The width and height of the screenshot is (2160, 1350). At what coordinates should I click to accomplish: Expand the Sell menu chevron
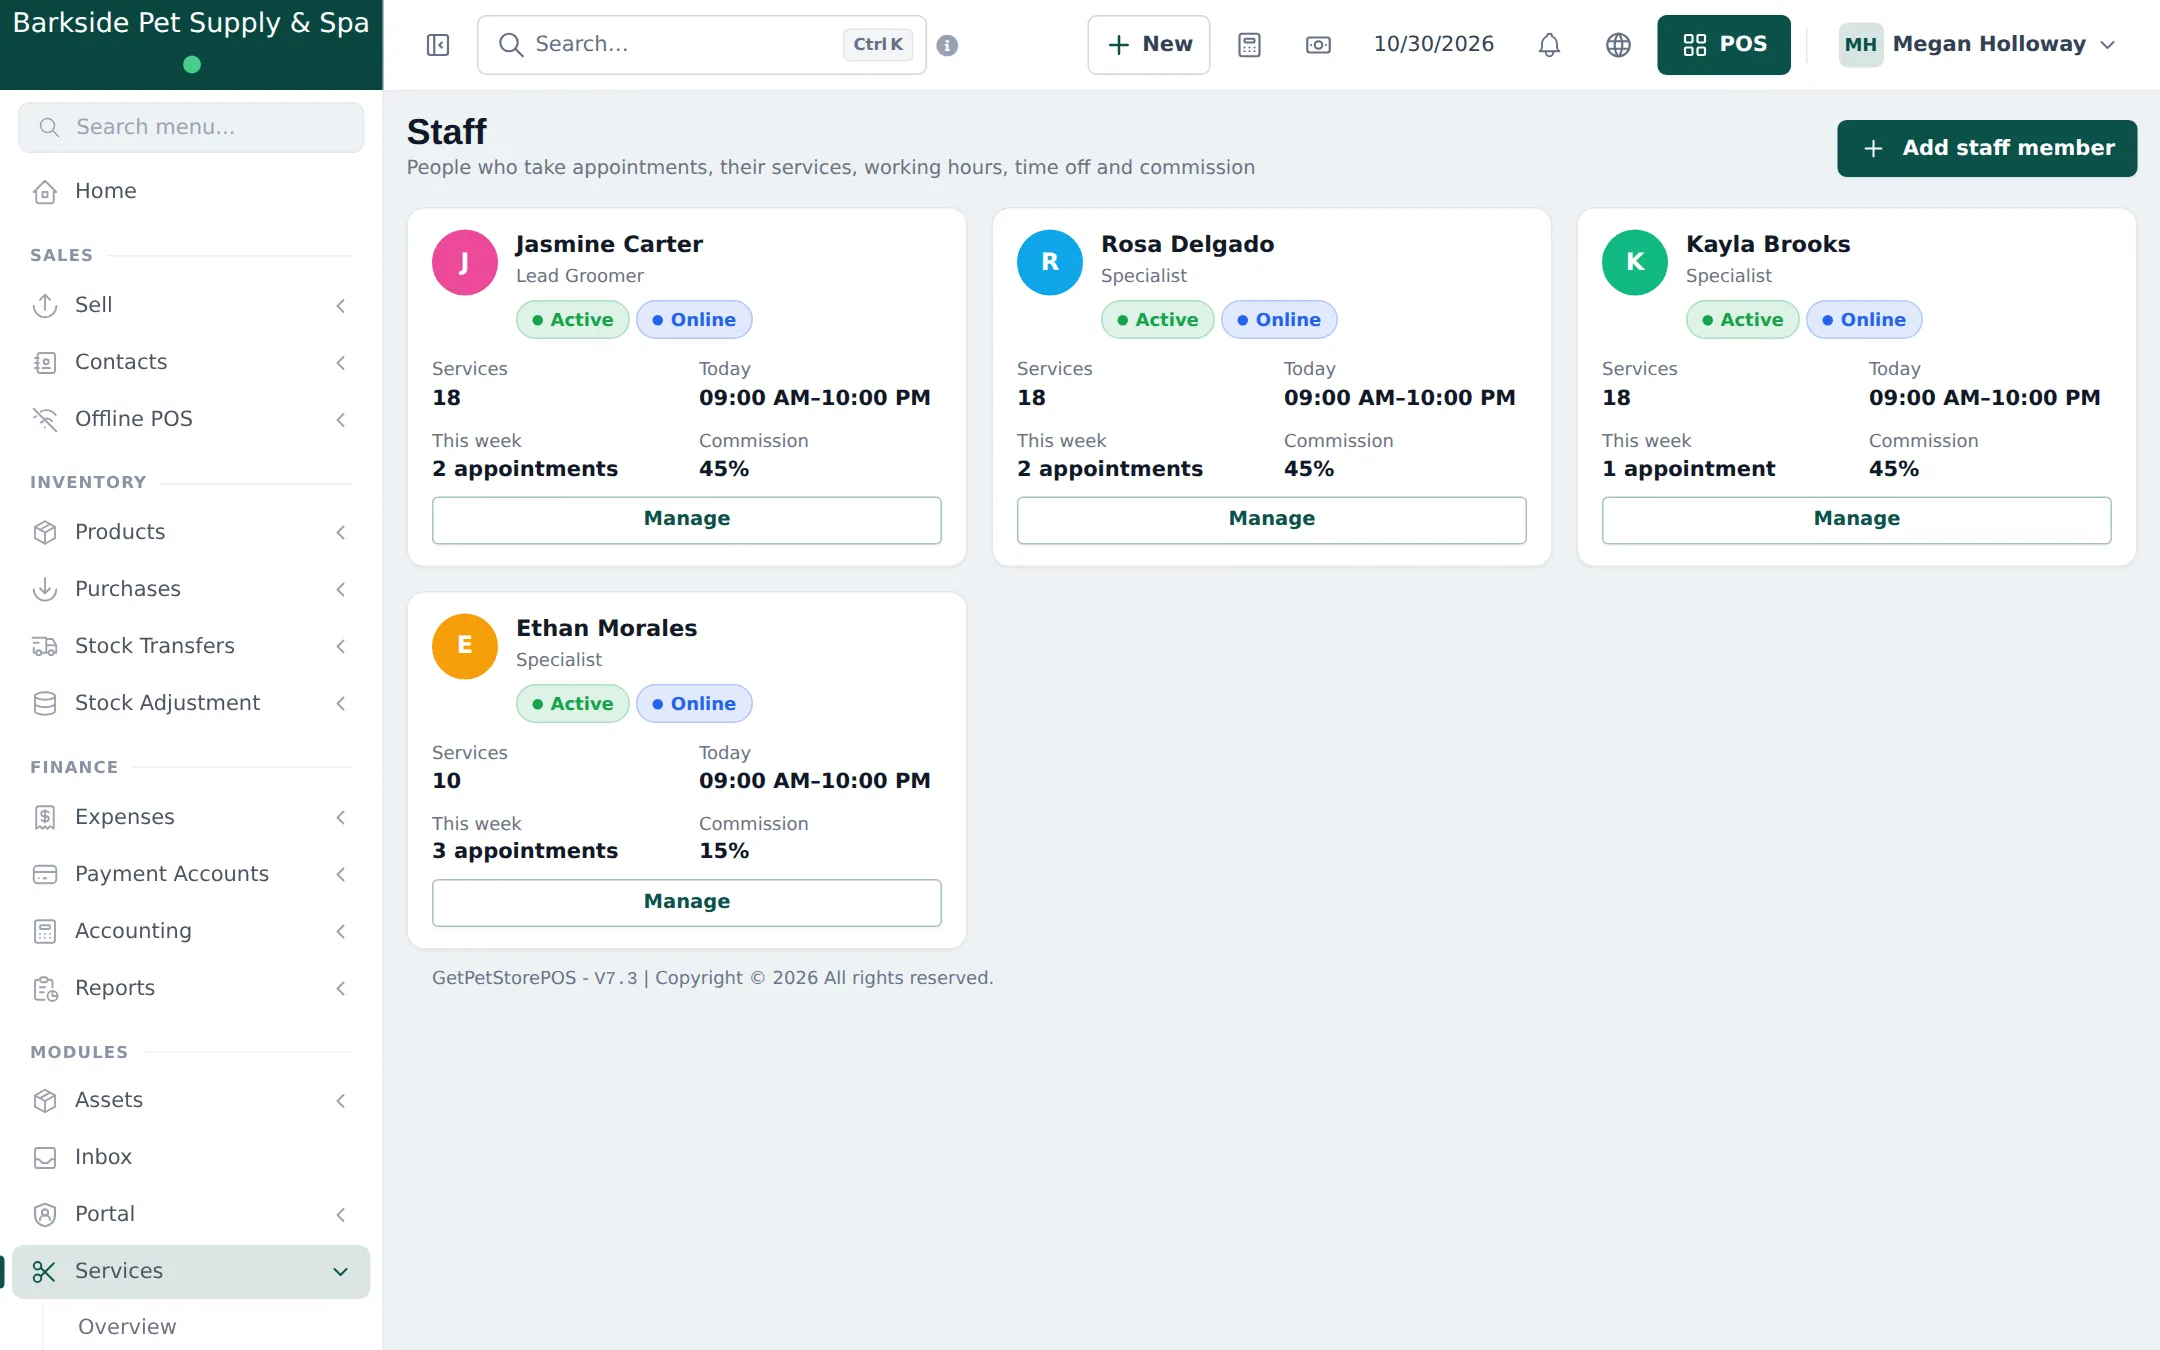[x=341, y=305]
